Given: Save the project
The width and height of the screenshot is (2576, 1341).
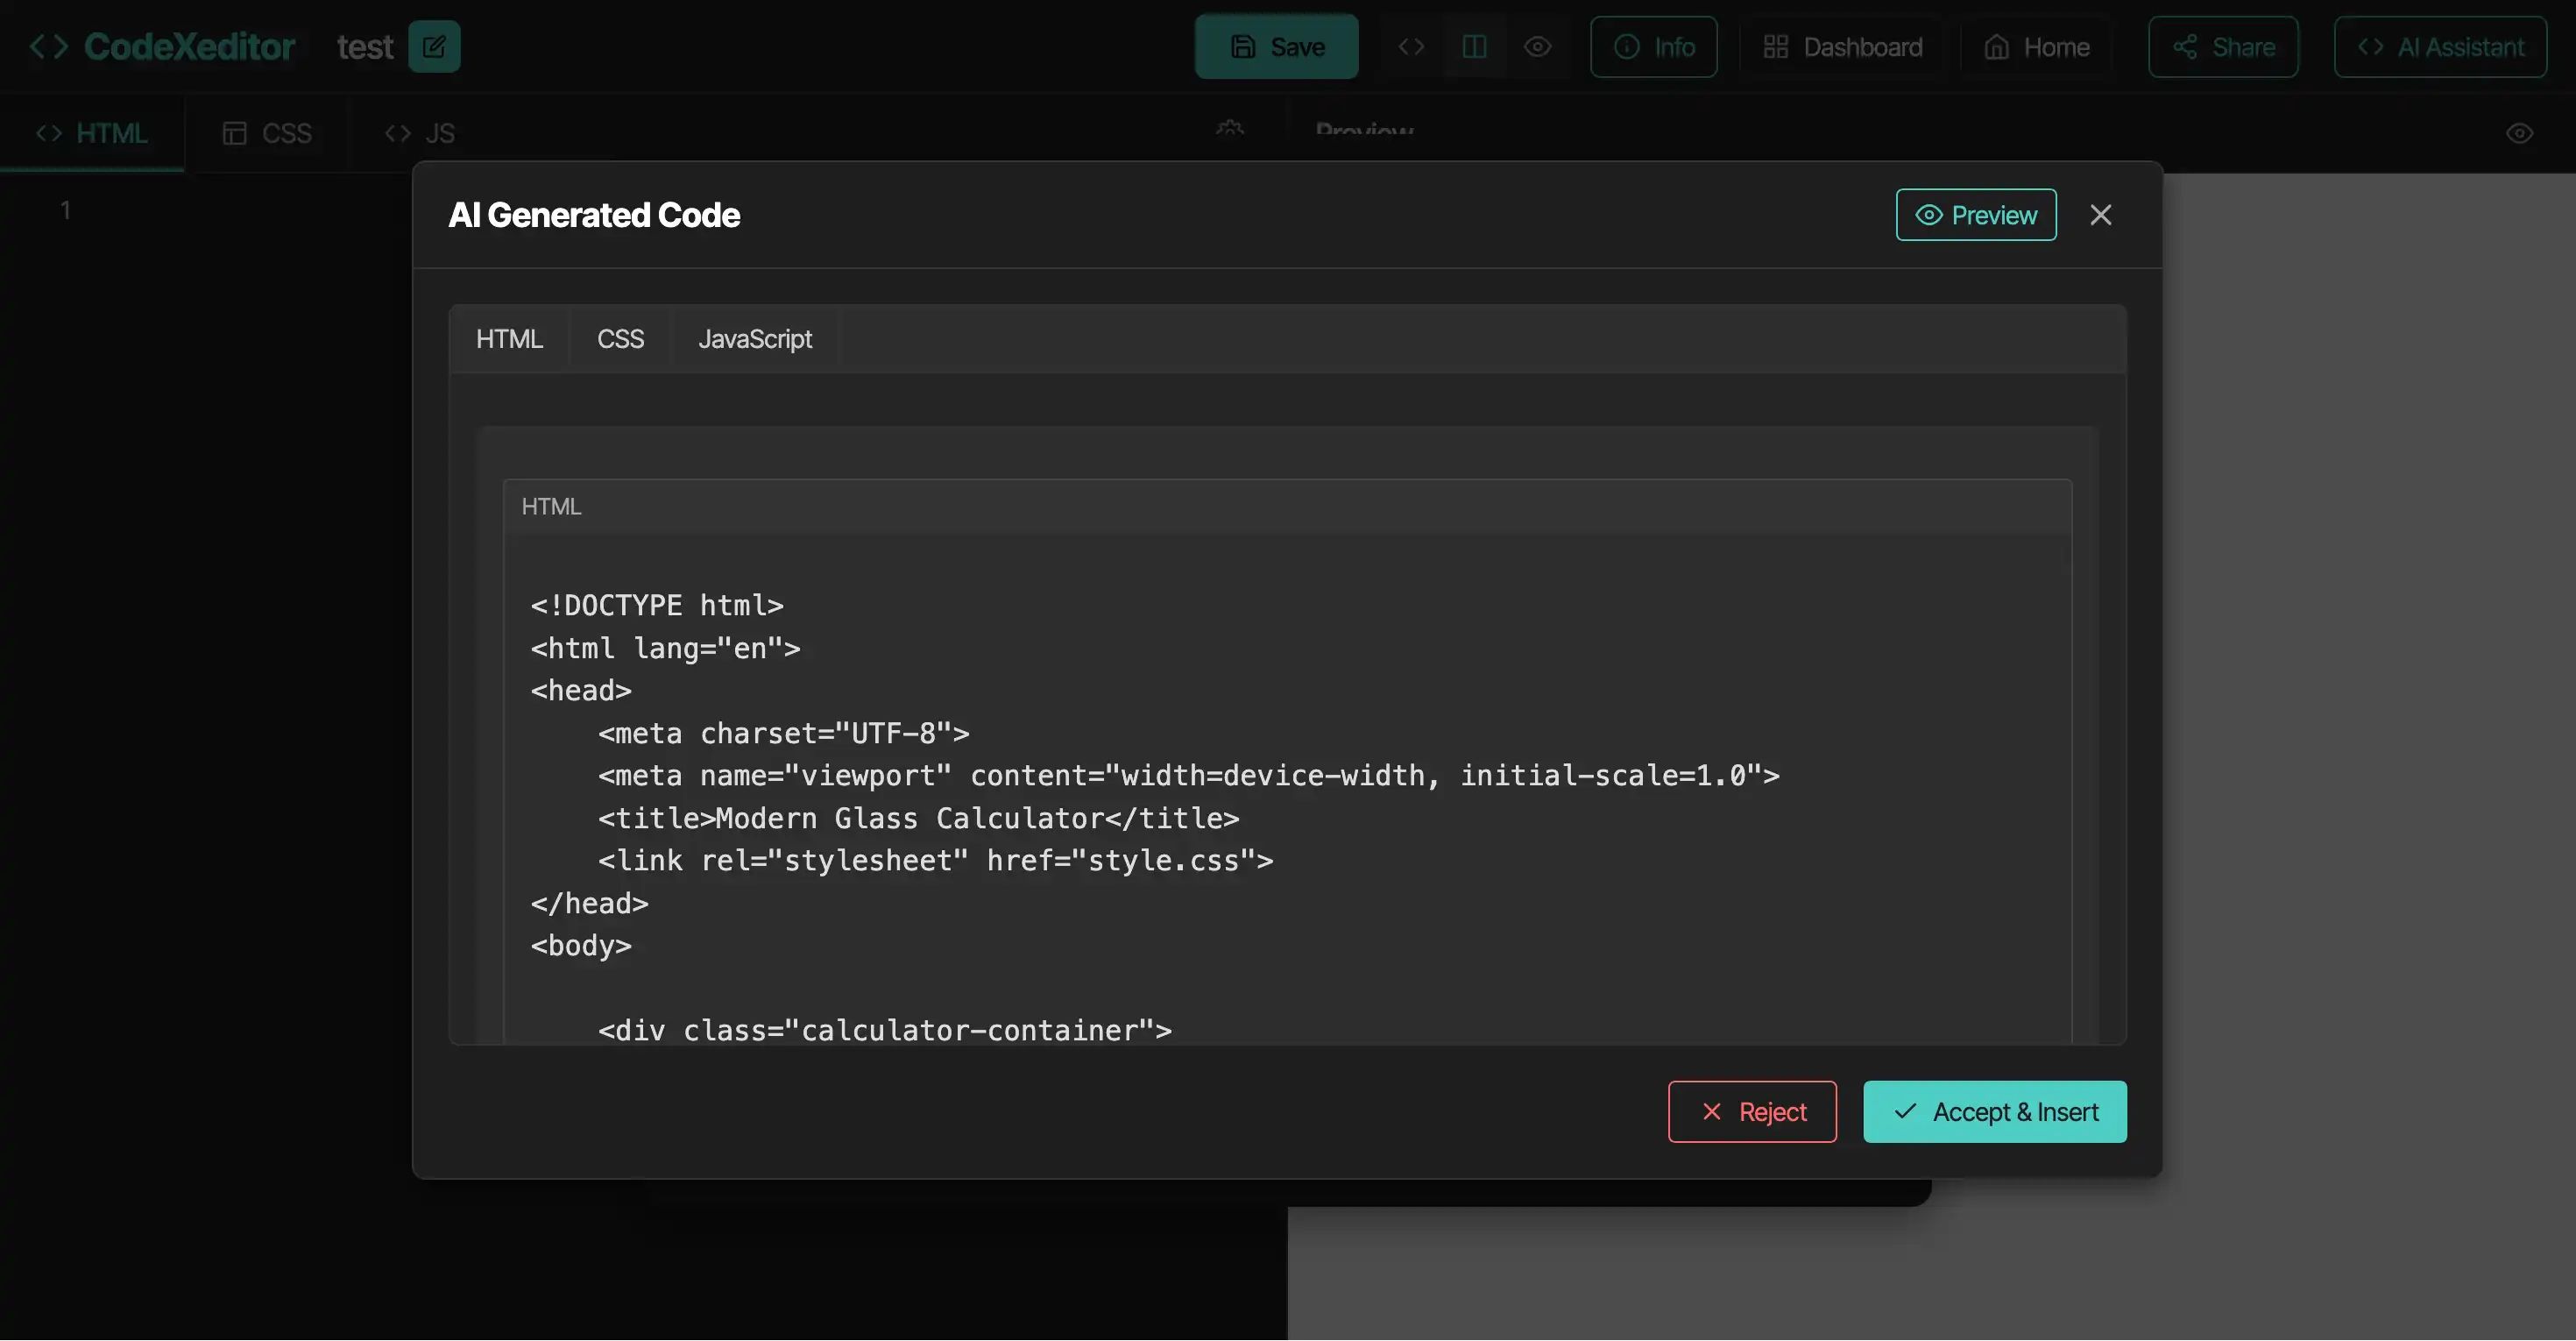Looking at the screenshot, I should pyautogui.click(x=1276, y=47).
